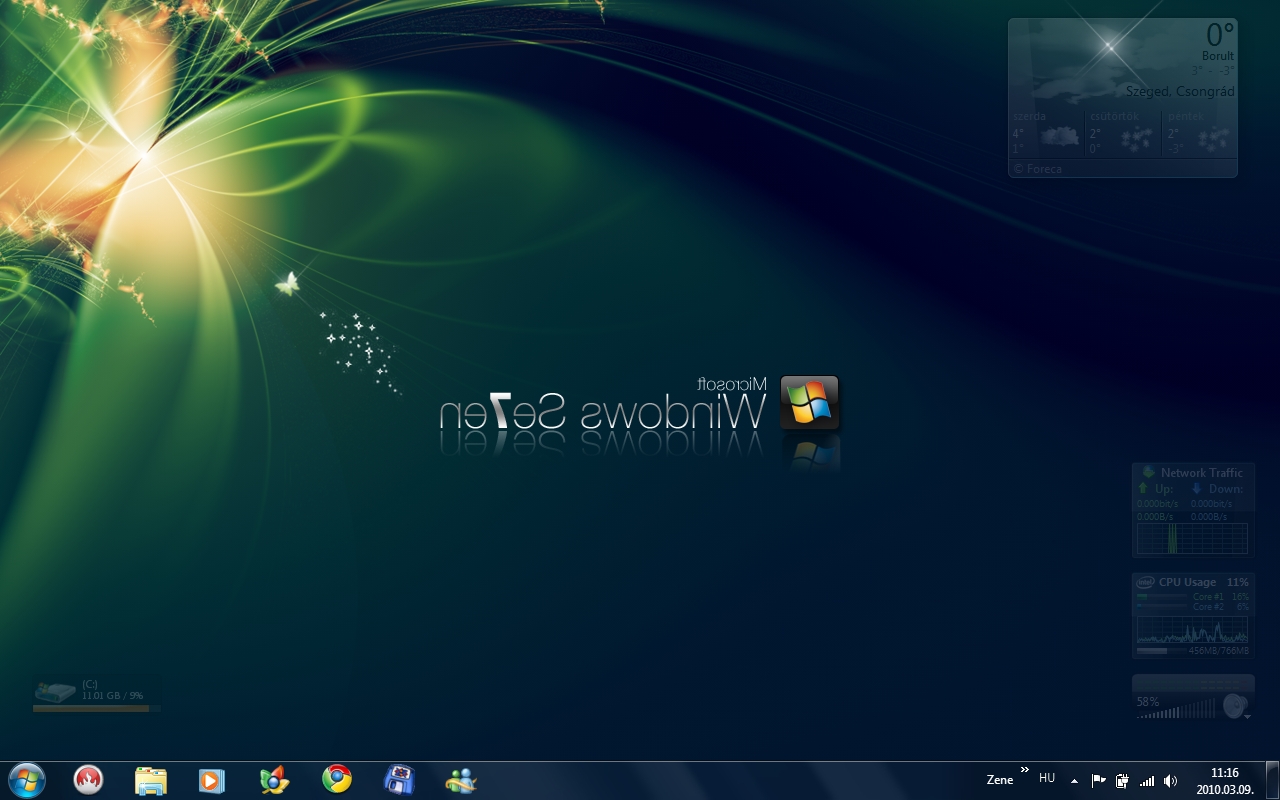Open the network signal strength tray icon
Viewport: 1280px width, 800px height.
click(1147, 781)
